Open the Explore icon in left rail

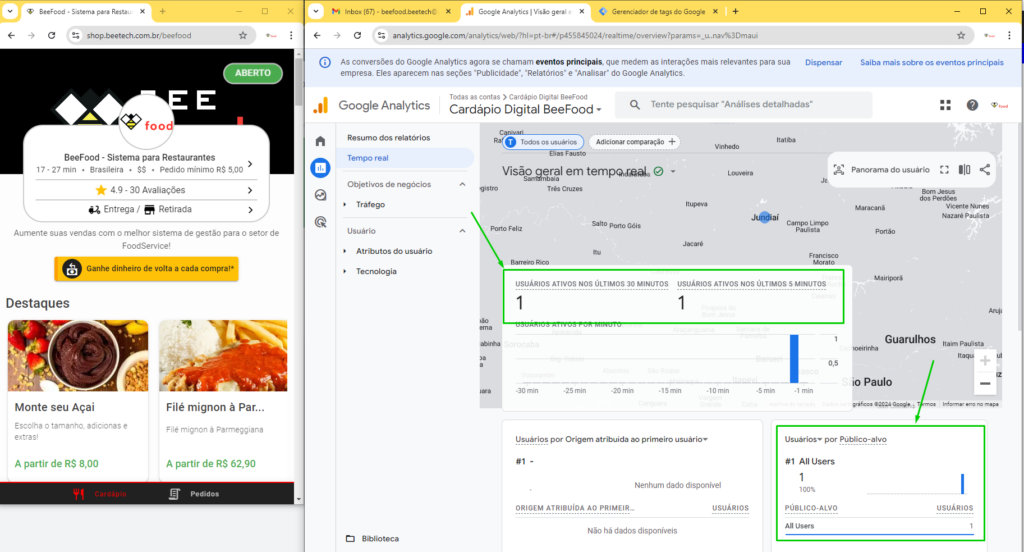[x=320, y=195]
